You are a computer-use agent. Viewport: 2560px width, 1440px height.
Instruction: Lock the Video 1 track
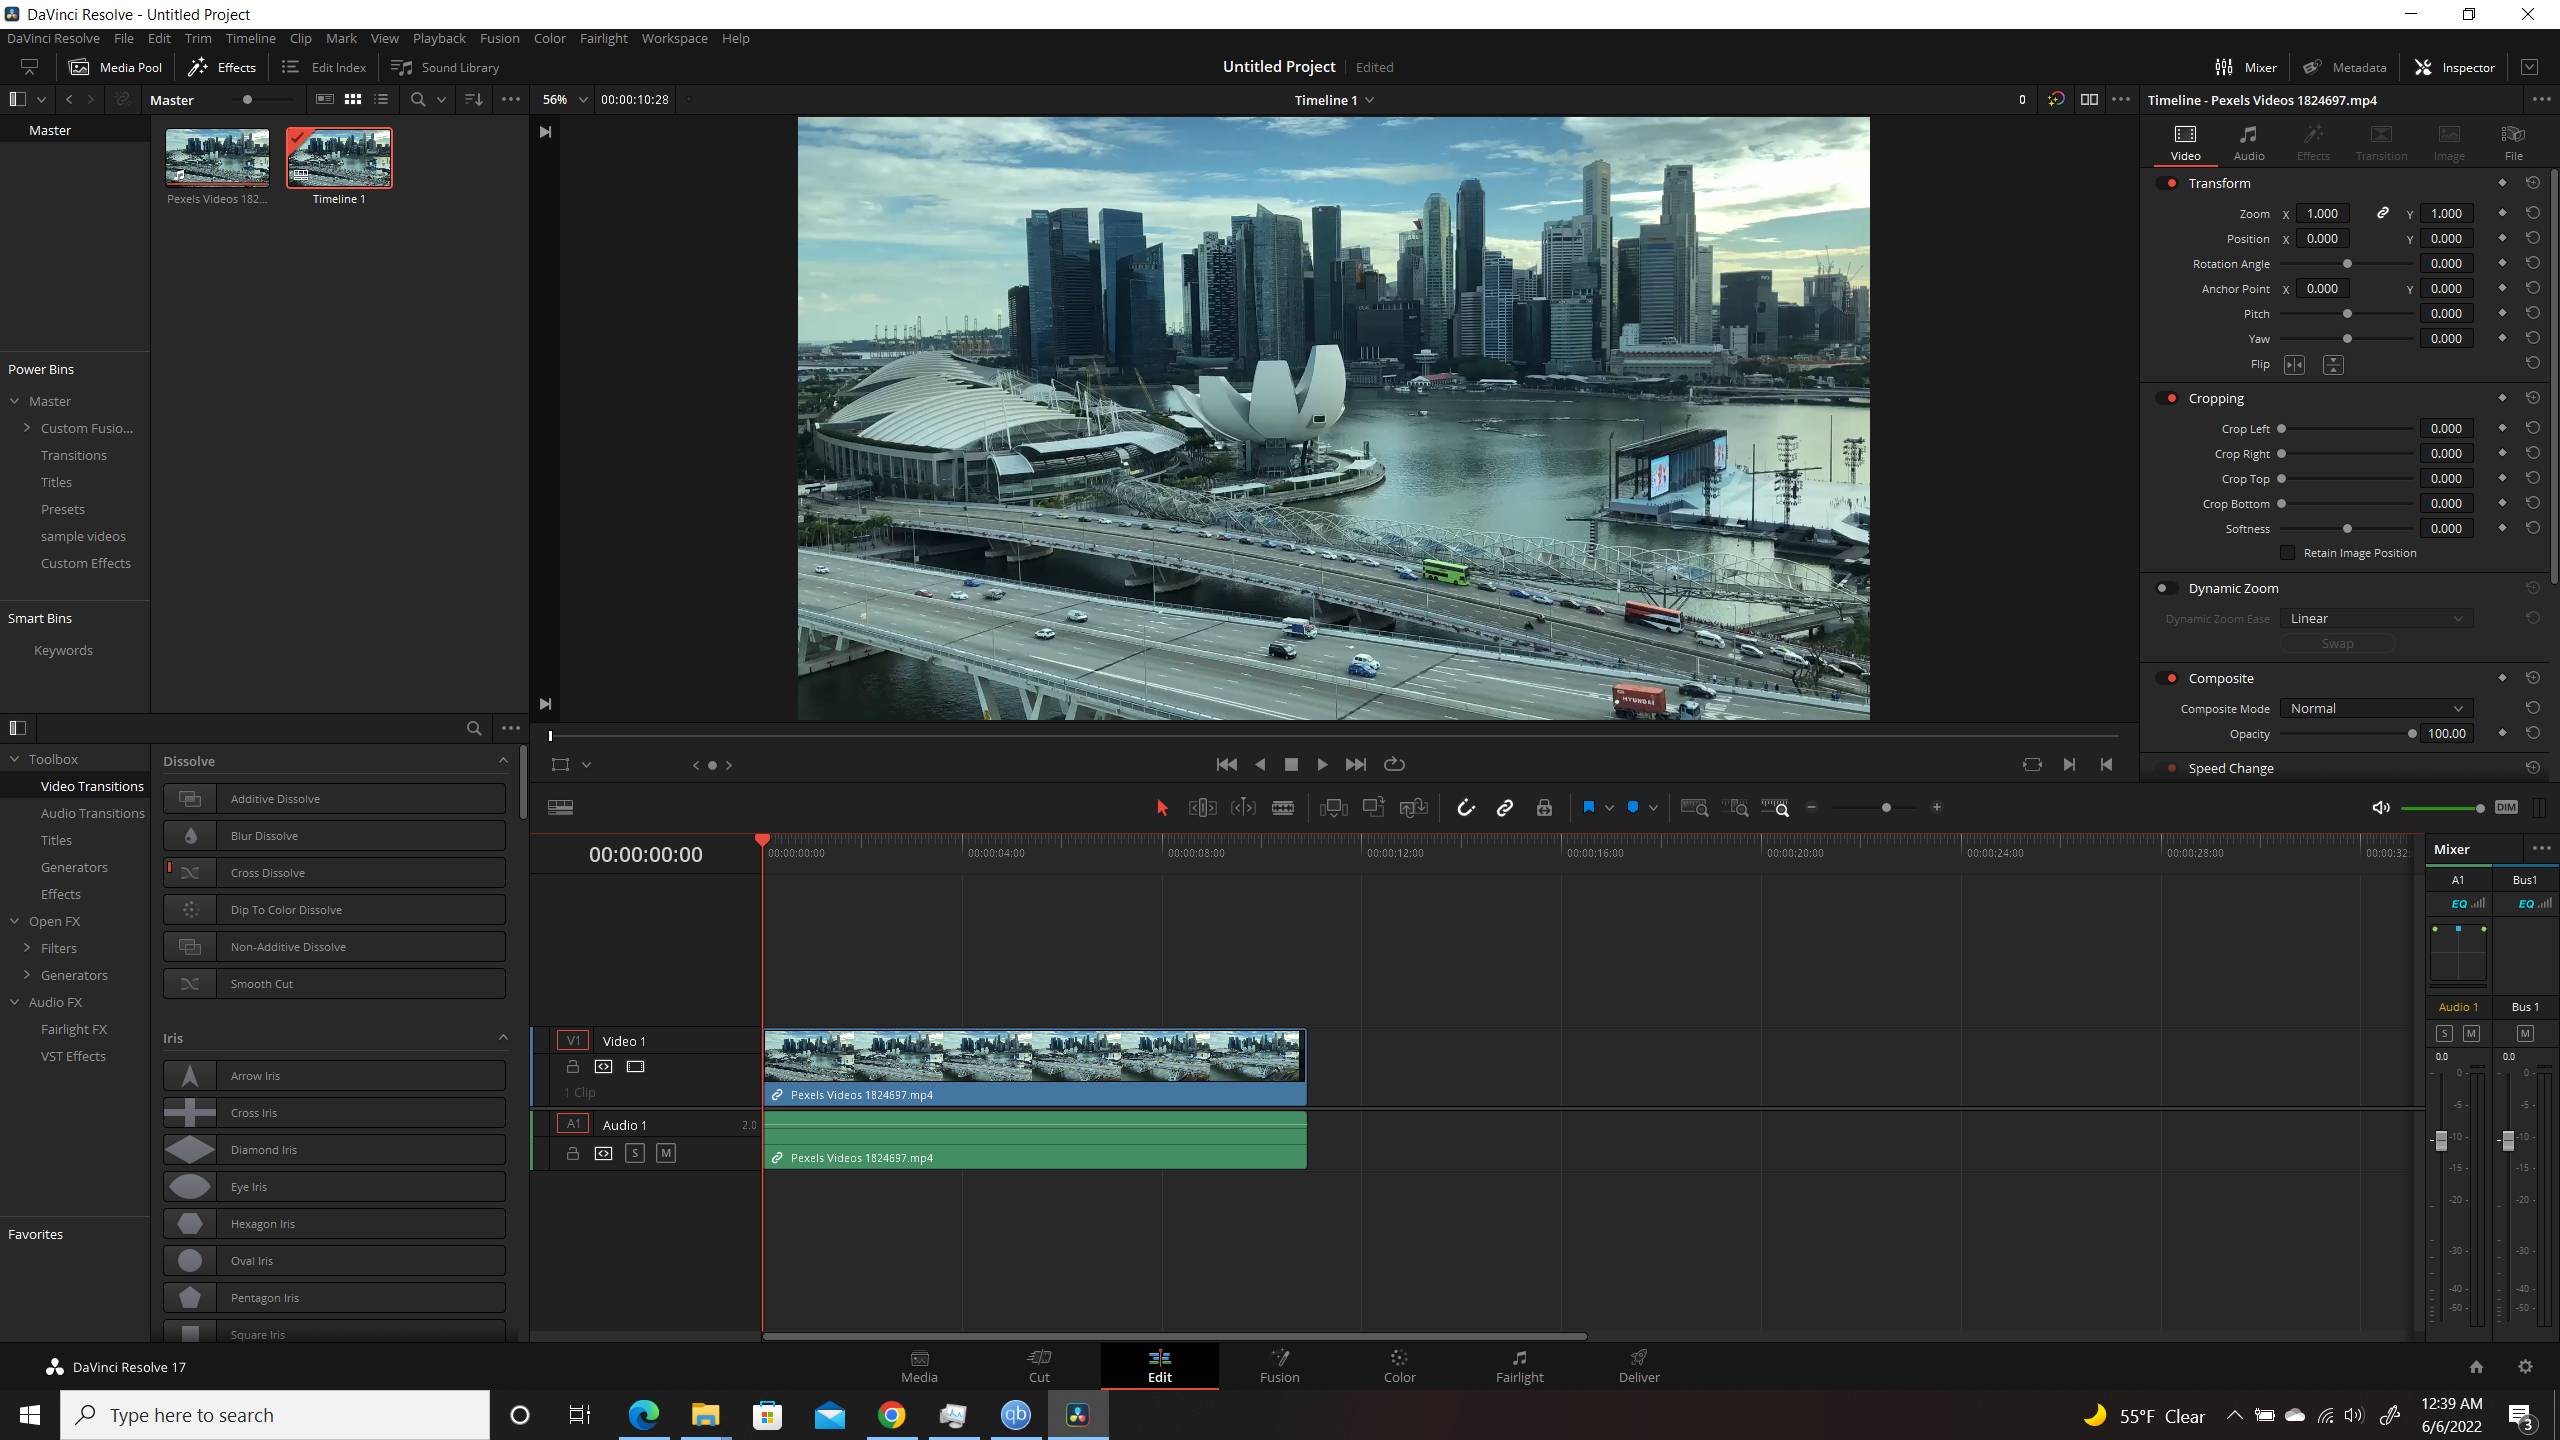tap(573, 1067)
